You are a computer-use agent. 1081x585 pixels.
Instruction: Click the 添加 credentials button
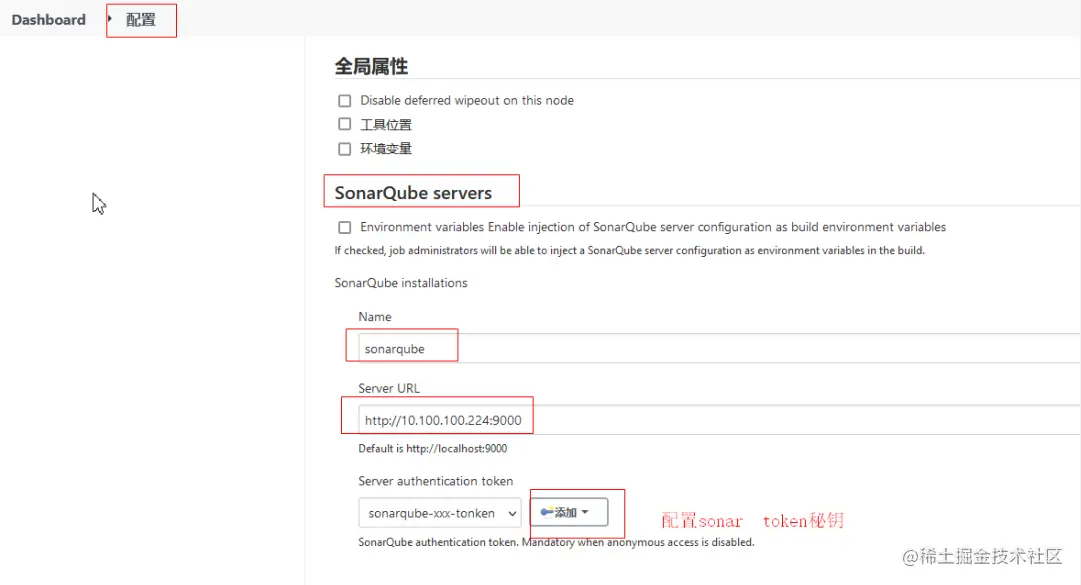click(569, 512)
